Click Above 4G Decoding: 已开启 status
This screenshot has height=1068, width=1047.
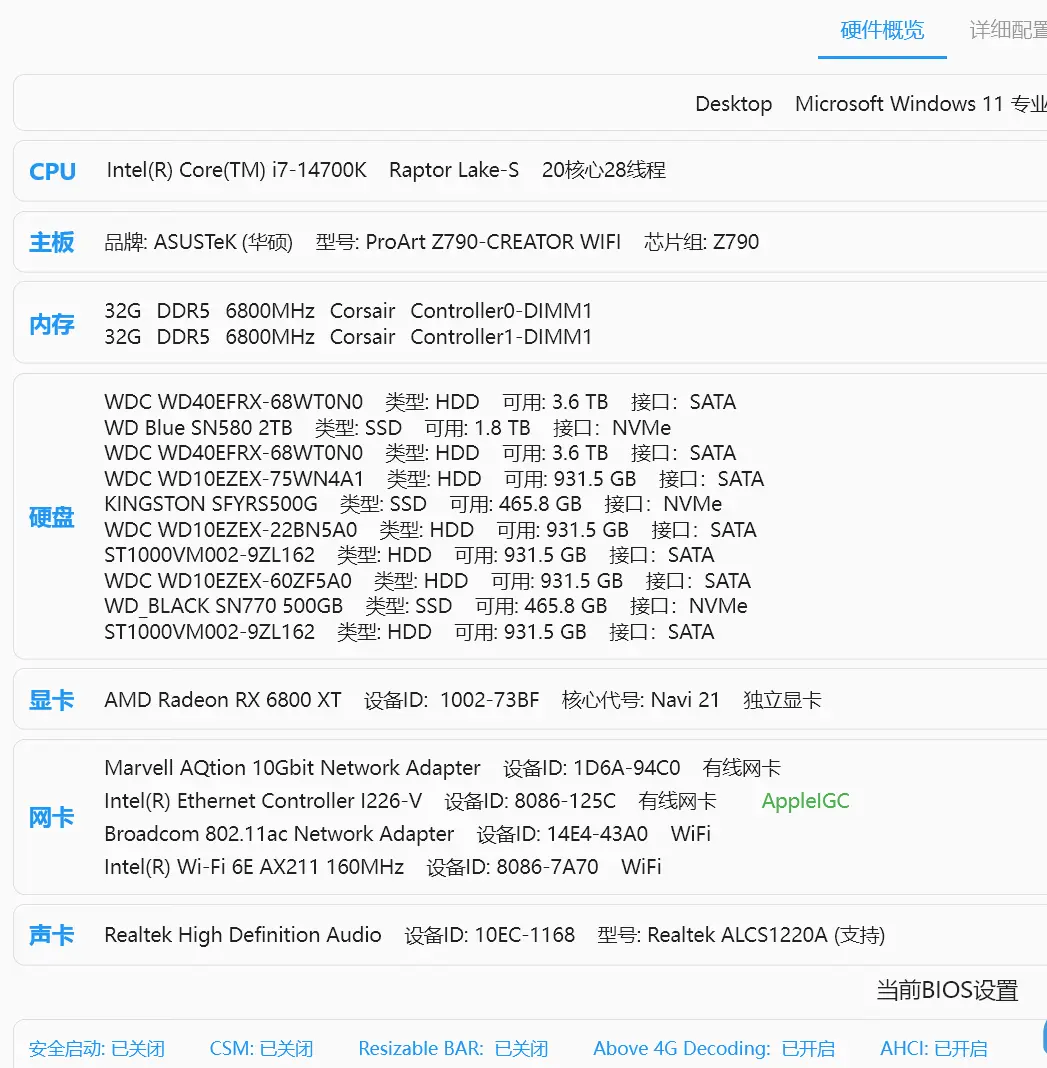point(714,1048)
